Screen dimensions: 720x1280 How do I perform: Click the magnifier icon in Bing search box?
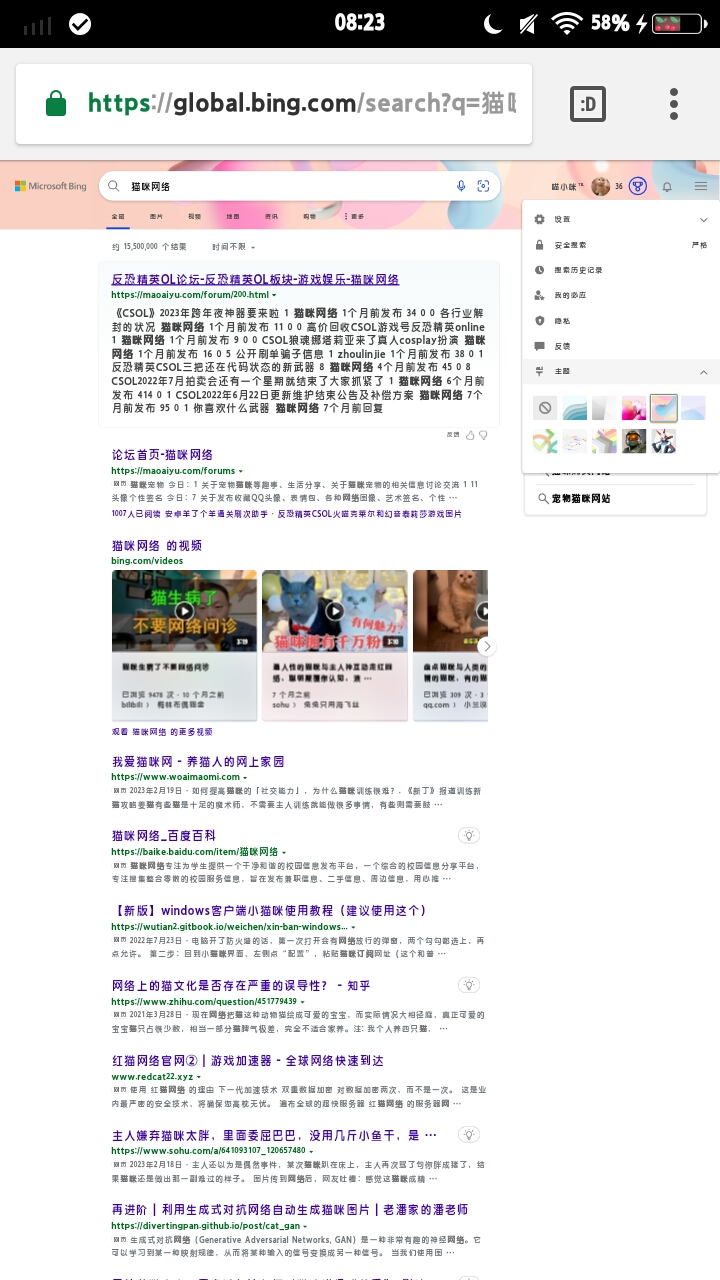pos(114,186)
